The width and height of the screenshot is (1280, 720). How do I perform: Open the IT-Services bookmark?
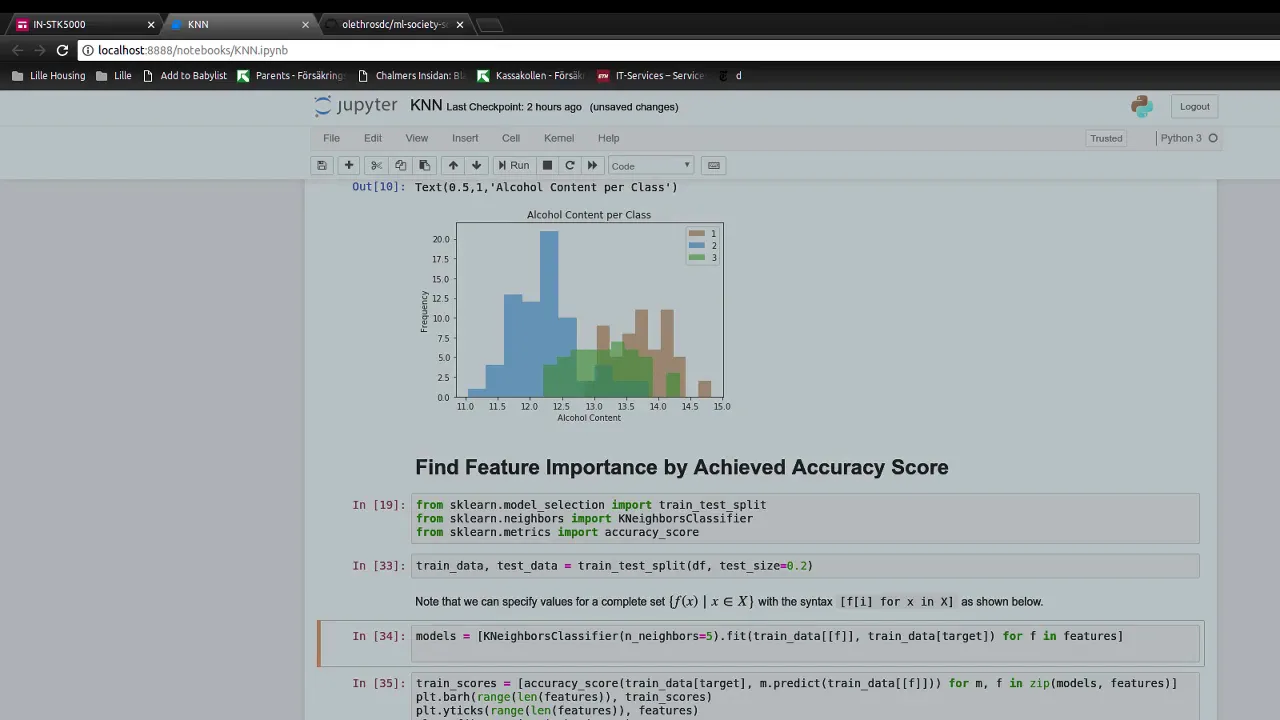tap(650, 75)
